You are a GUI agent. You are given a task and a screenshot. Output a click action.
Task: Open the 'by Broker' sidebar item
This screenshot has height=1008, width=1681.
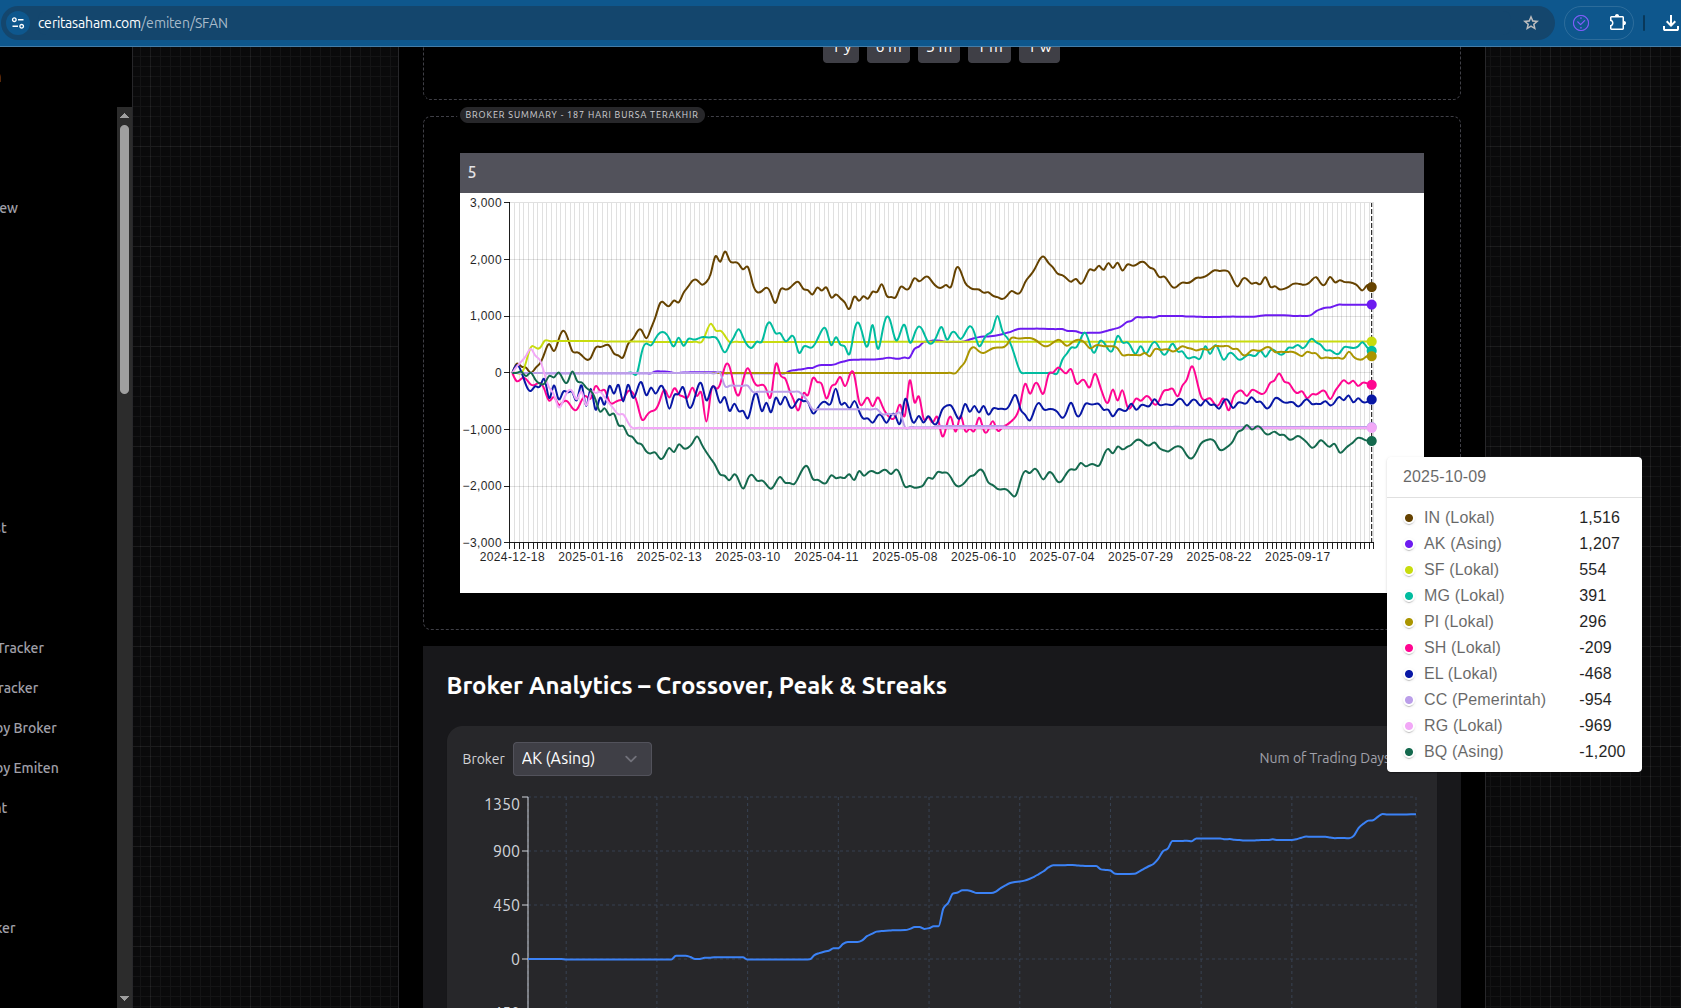point(30,728)
